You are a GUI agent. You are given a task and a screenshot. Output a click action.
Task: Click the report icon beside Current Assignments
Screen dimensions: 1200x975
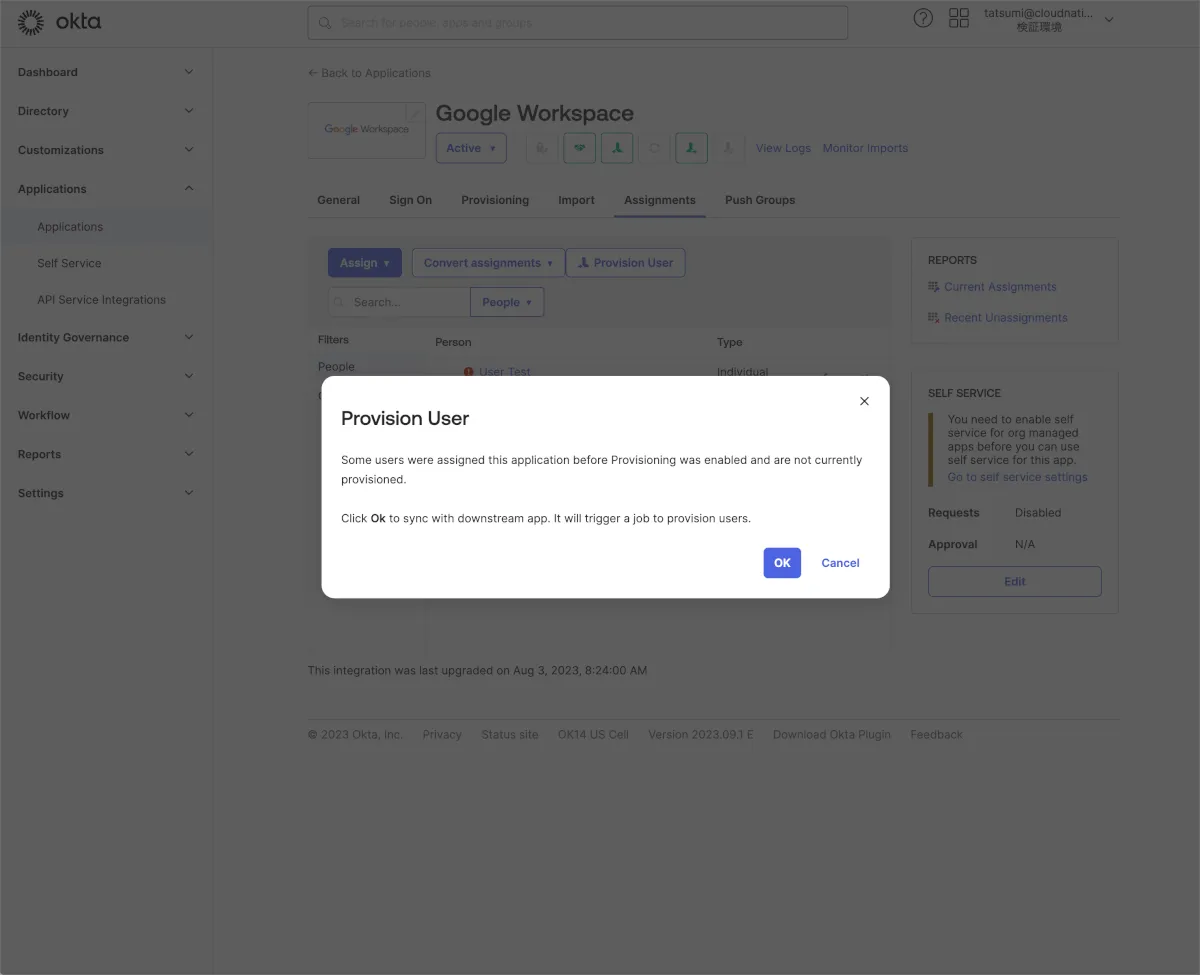click(934, 287)
